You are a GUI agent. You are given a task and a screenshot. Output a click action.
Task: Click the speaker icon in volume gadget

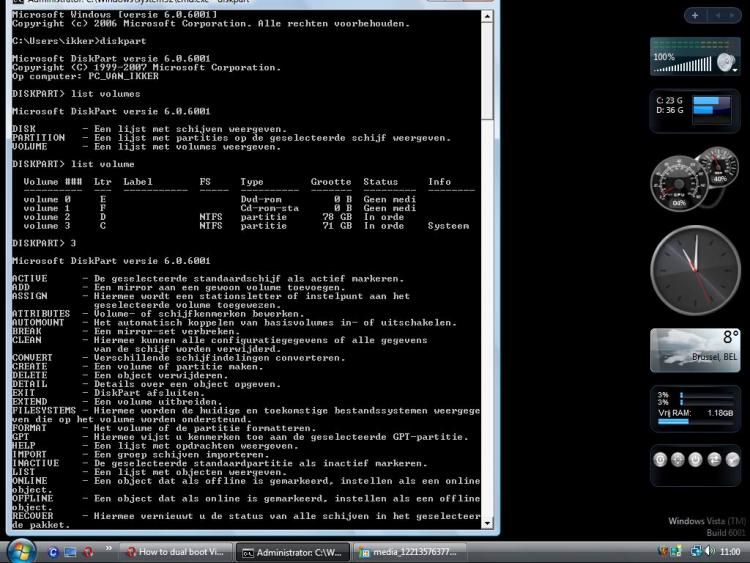724,62
